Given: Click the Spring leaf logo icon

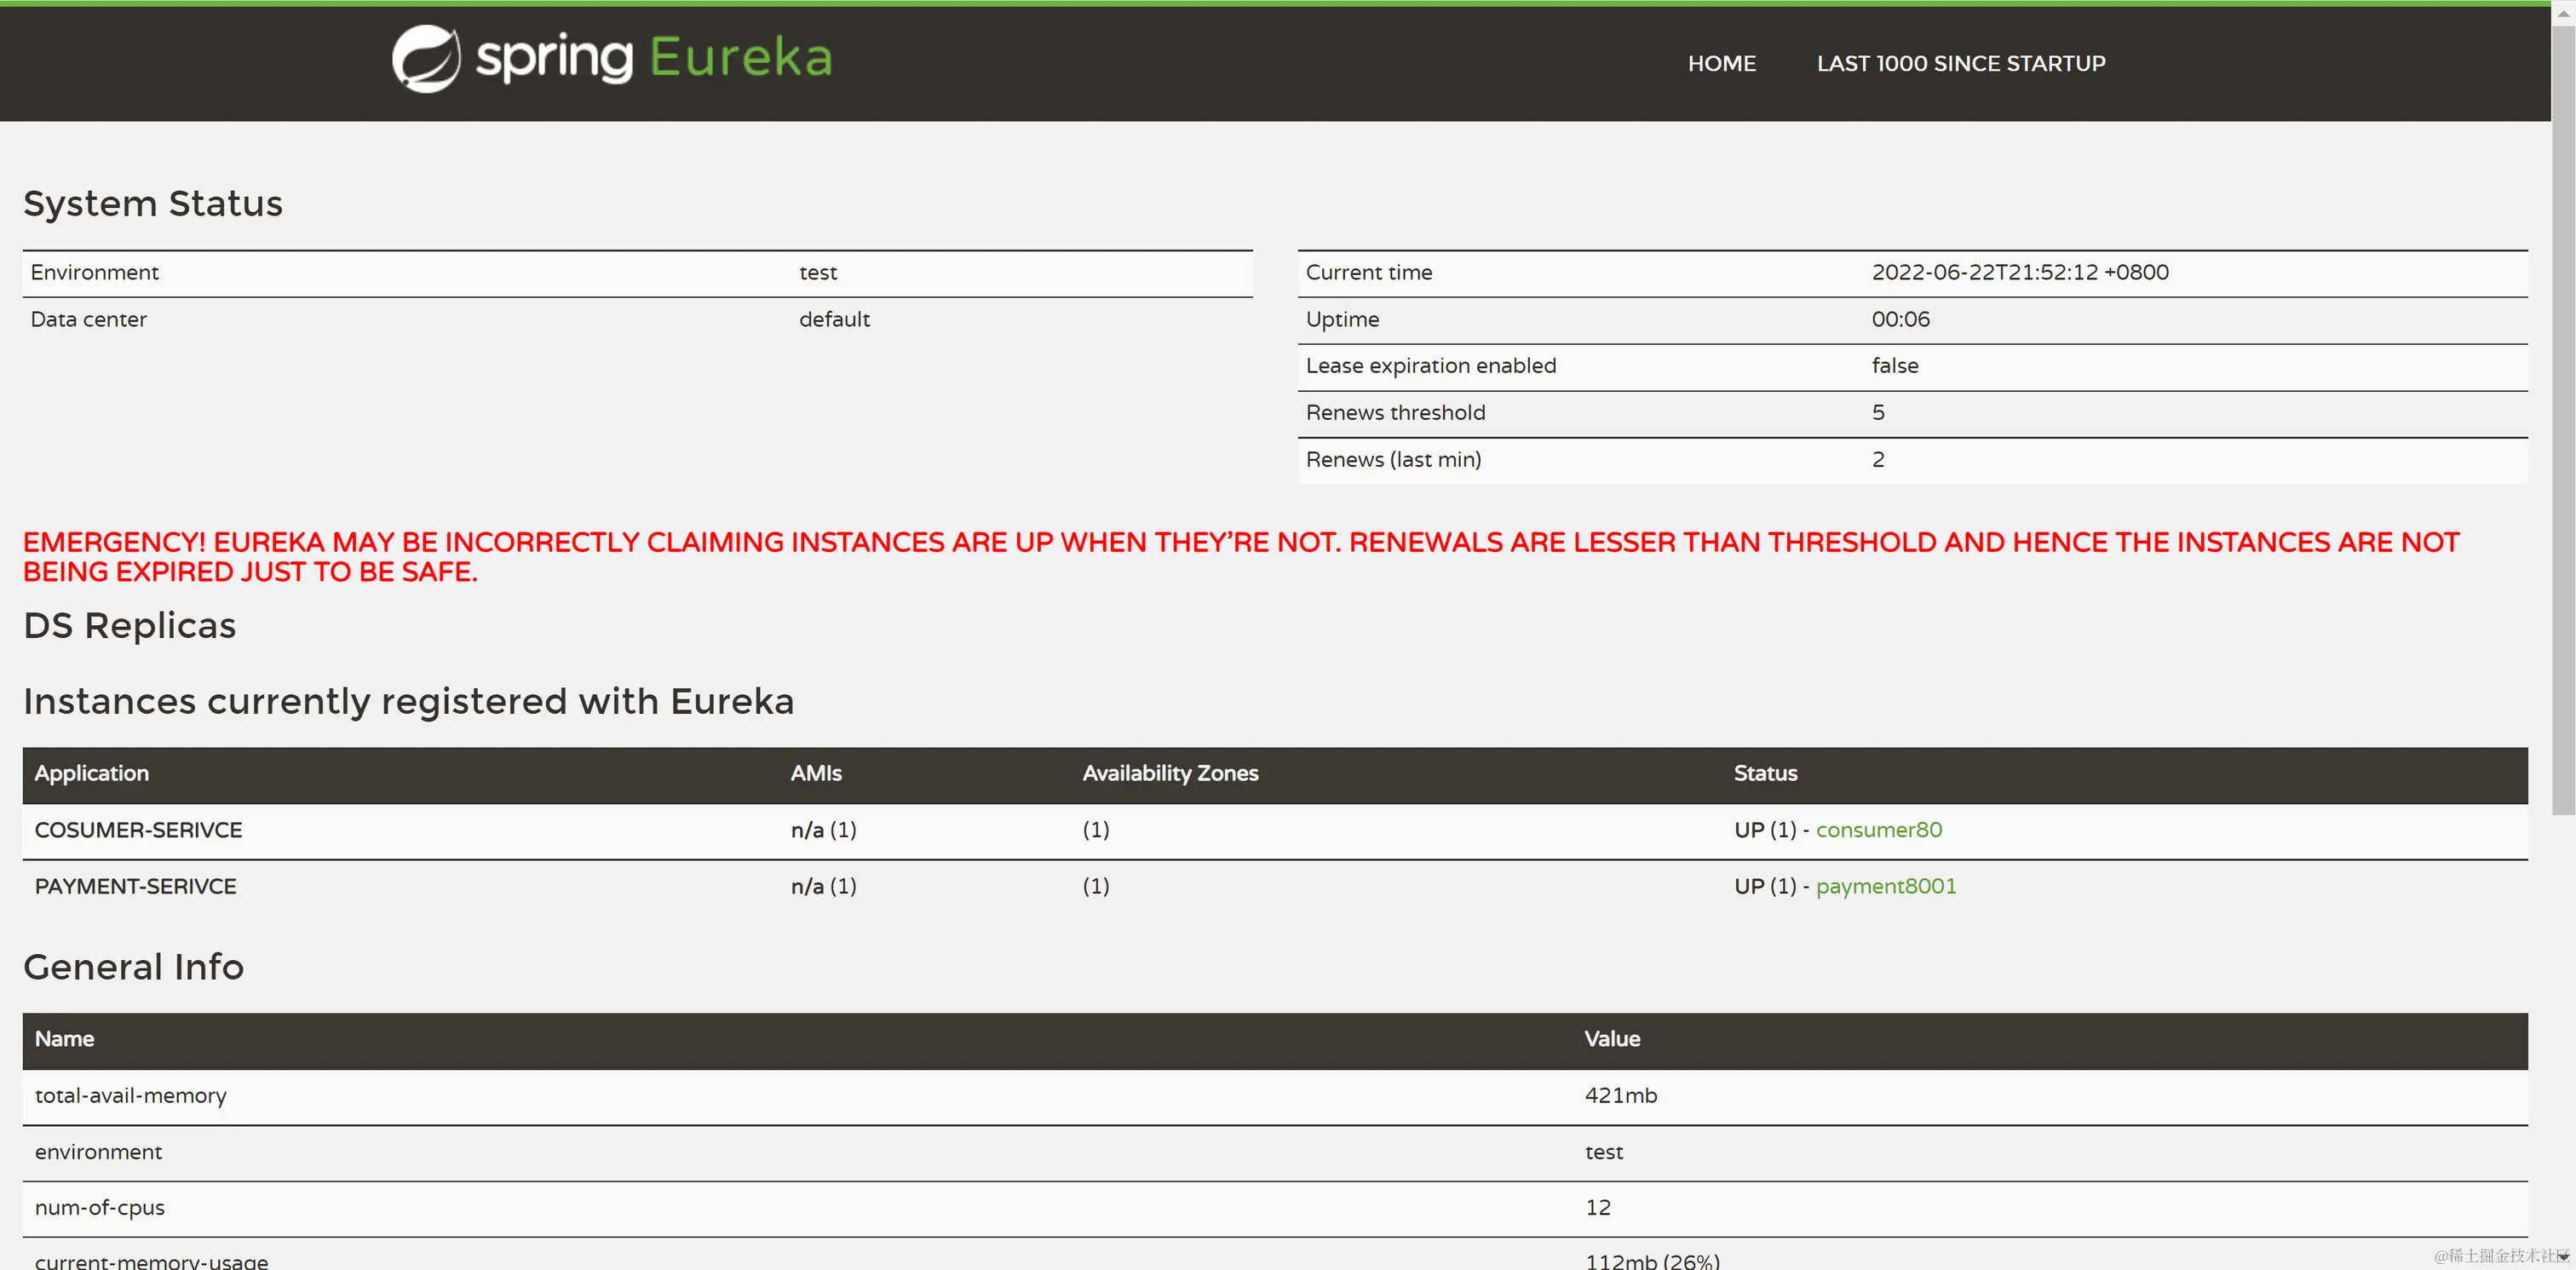Looking at the screenshot, I should (x=426, y=59).
